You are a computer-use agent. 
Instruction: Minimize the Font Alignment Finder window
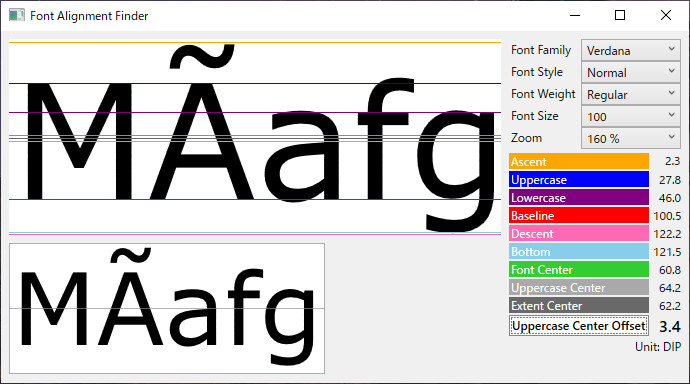pyautogui.click(x=575, y=15)
